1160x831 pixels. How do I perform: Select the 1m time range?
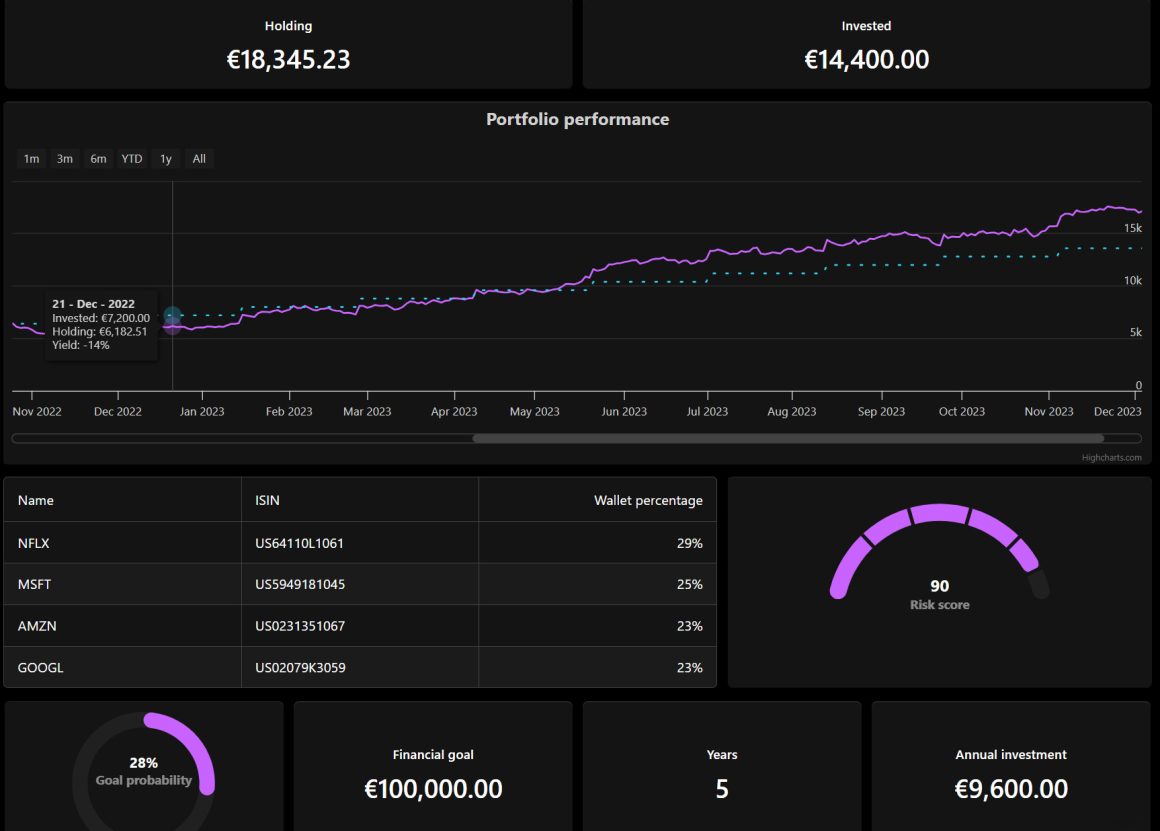(x=31, y=158)
